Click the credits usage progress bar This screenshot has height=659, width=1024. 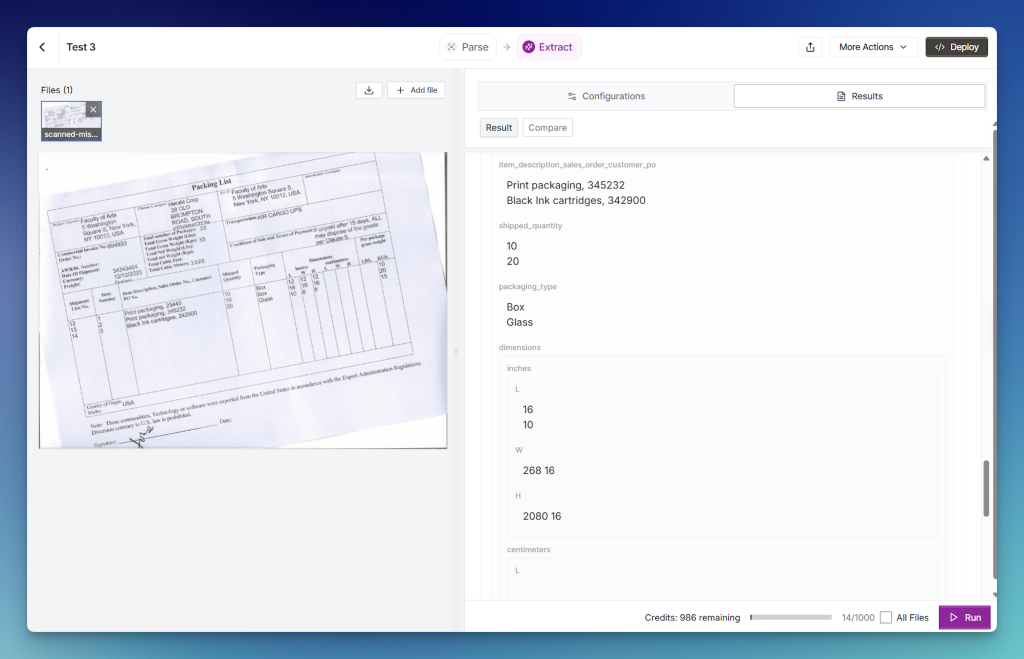point(790,618)
